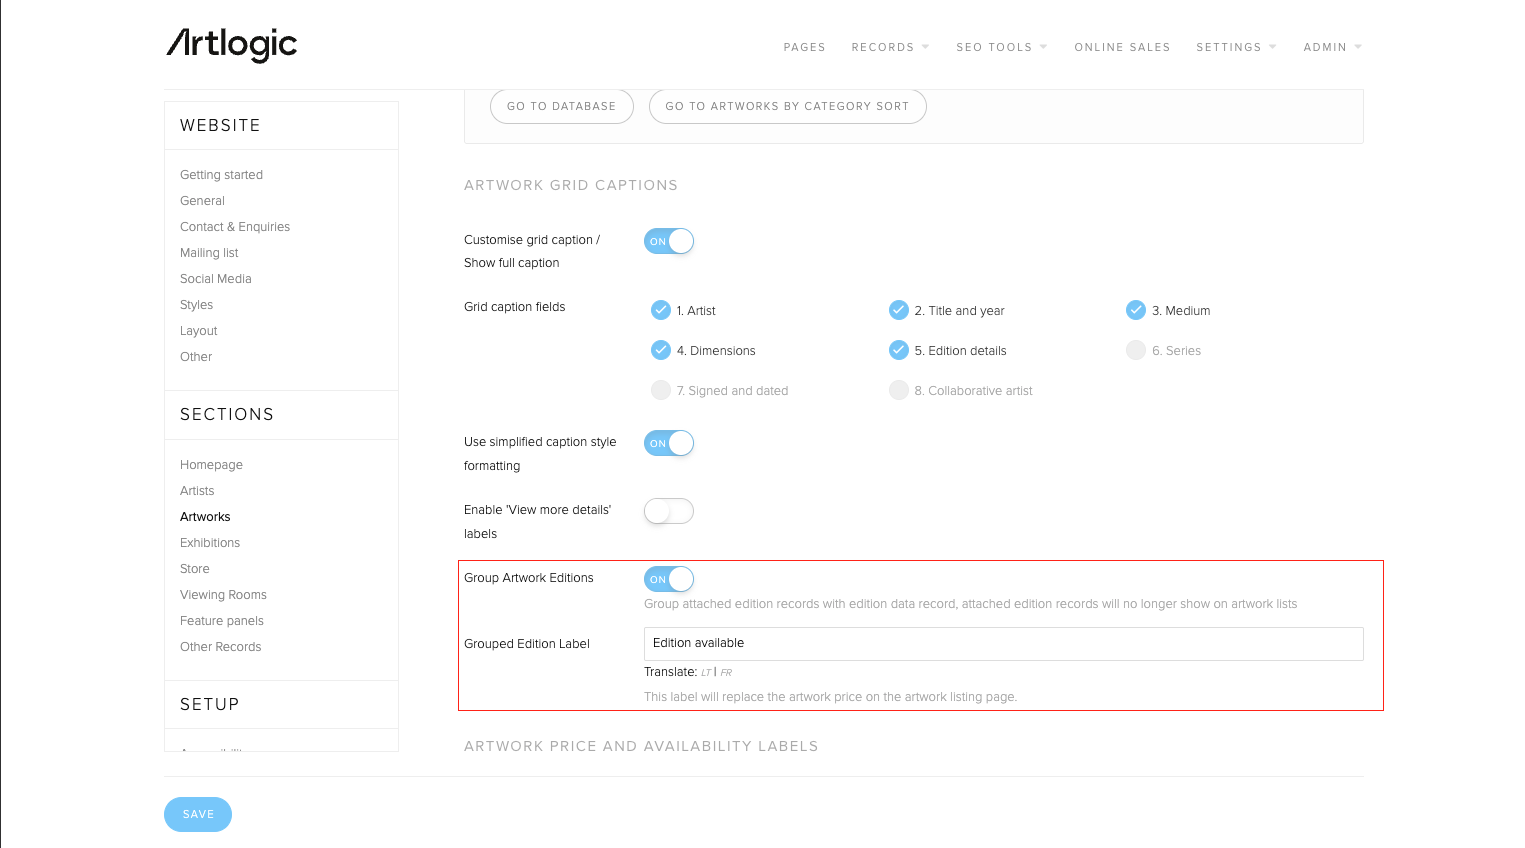Click the Save button
The width and height of the screenshot is (1525, 848).
(x=198, y=814)
